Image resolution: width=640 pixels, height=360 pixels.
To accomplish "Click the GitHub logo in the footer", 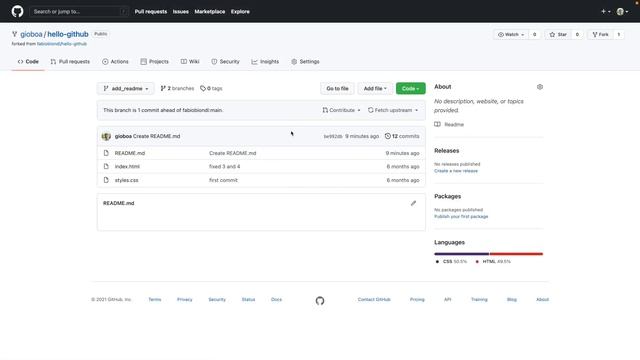I will 320,301.
